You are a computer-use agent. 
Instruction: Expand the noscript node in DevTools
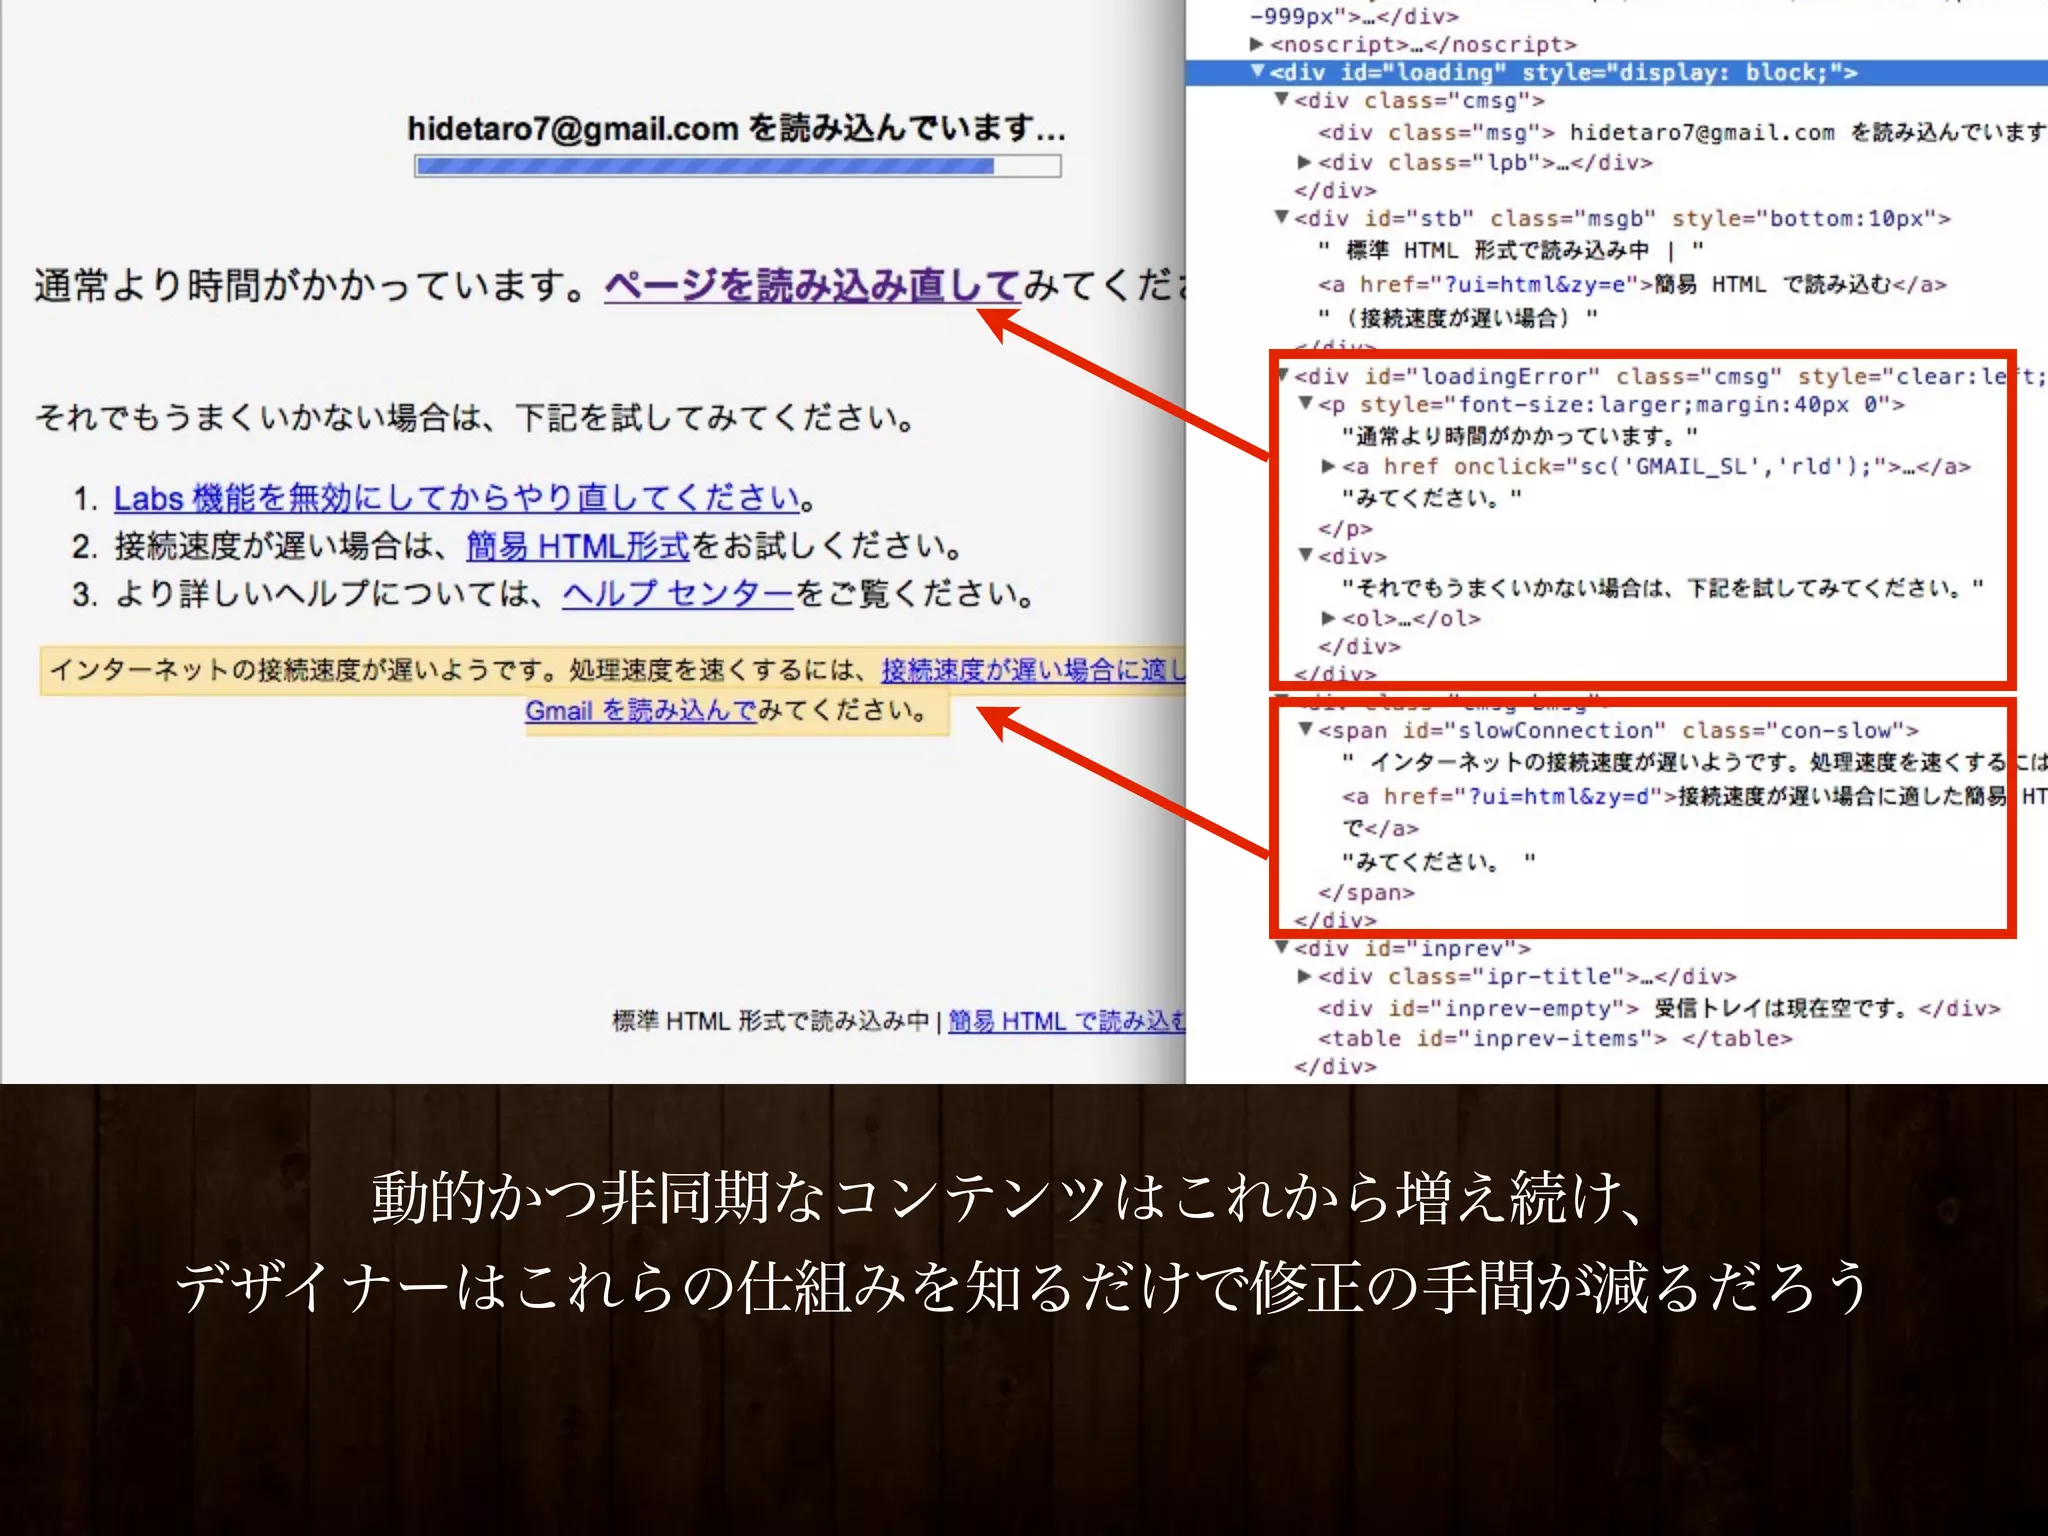(1257, 44)
